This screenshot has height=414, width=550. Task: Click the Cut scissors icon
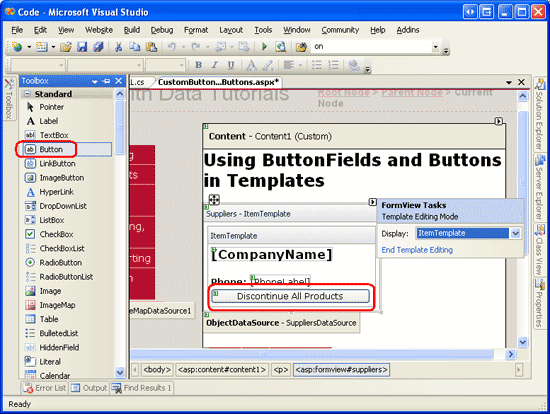point(119,47)
